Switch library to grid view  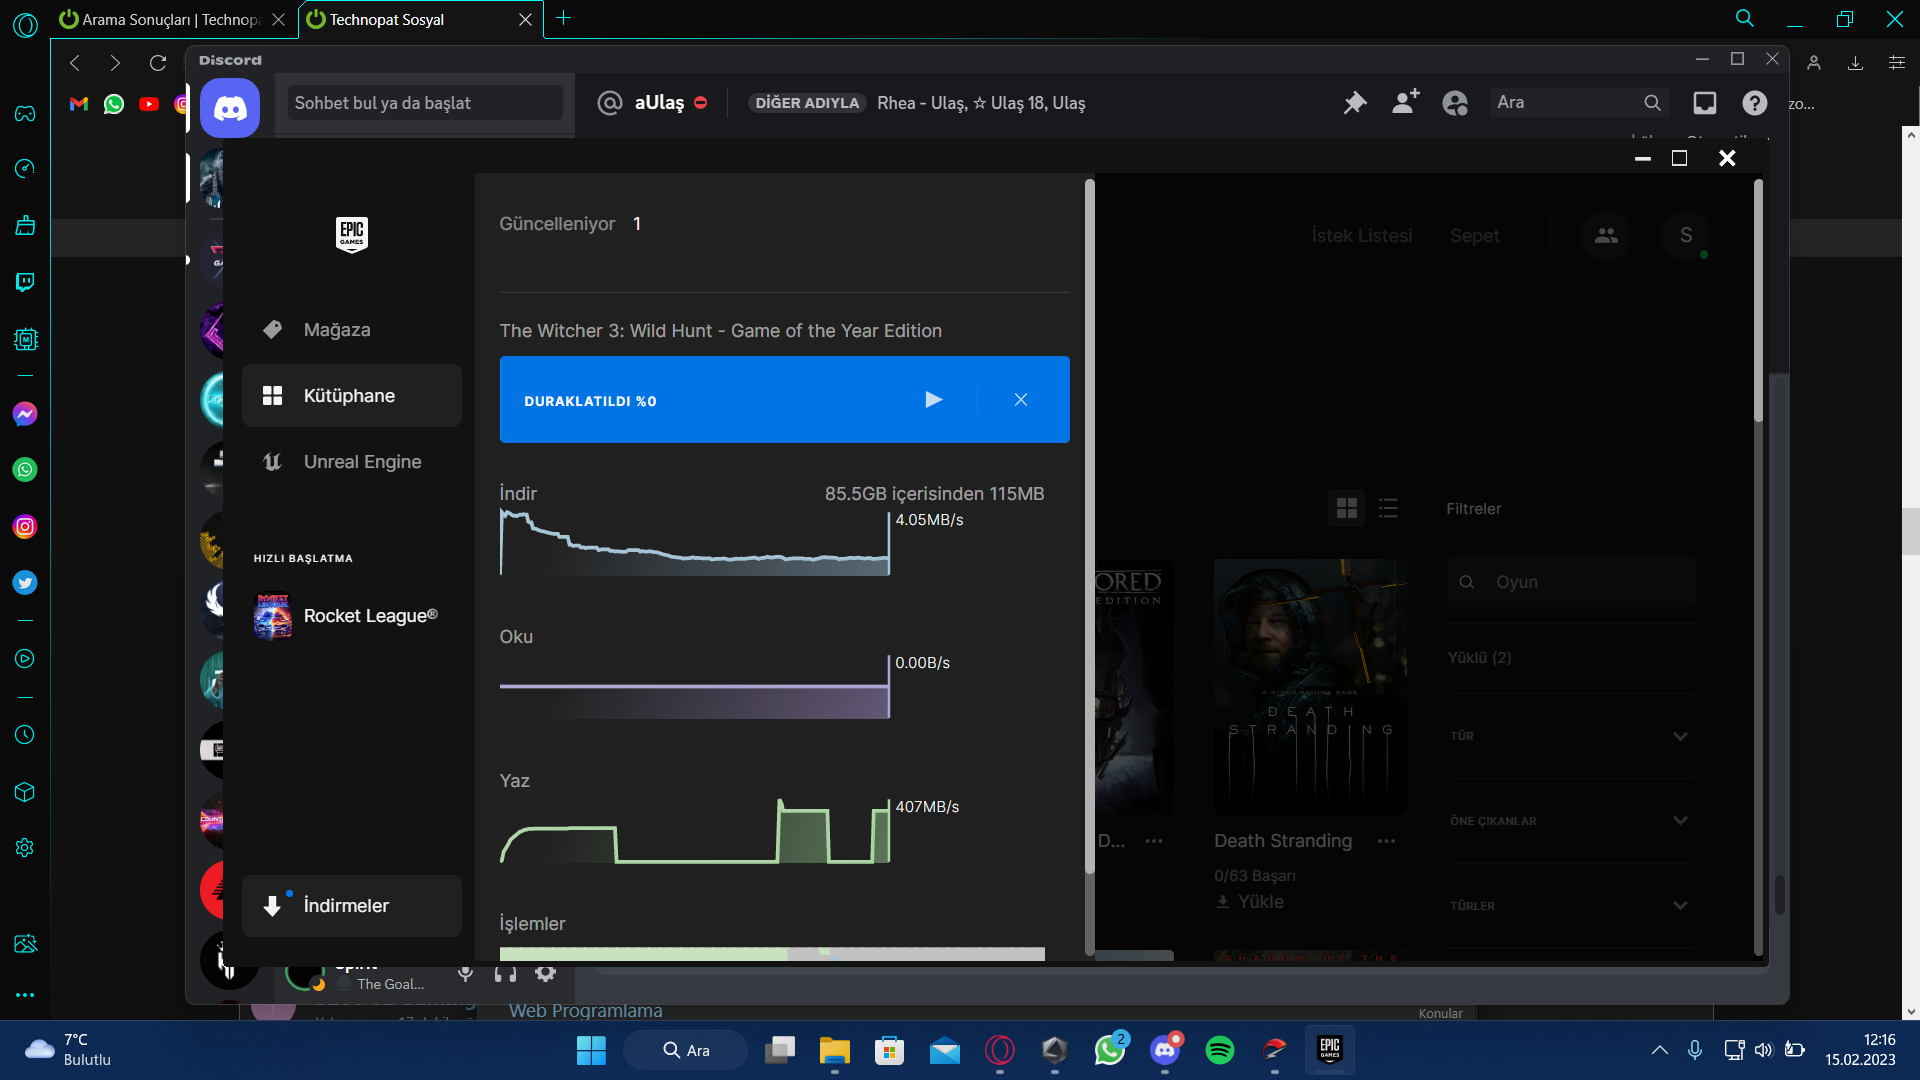1346,509
